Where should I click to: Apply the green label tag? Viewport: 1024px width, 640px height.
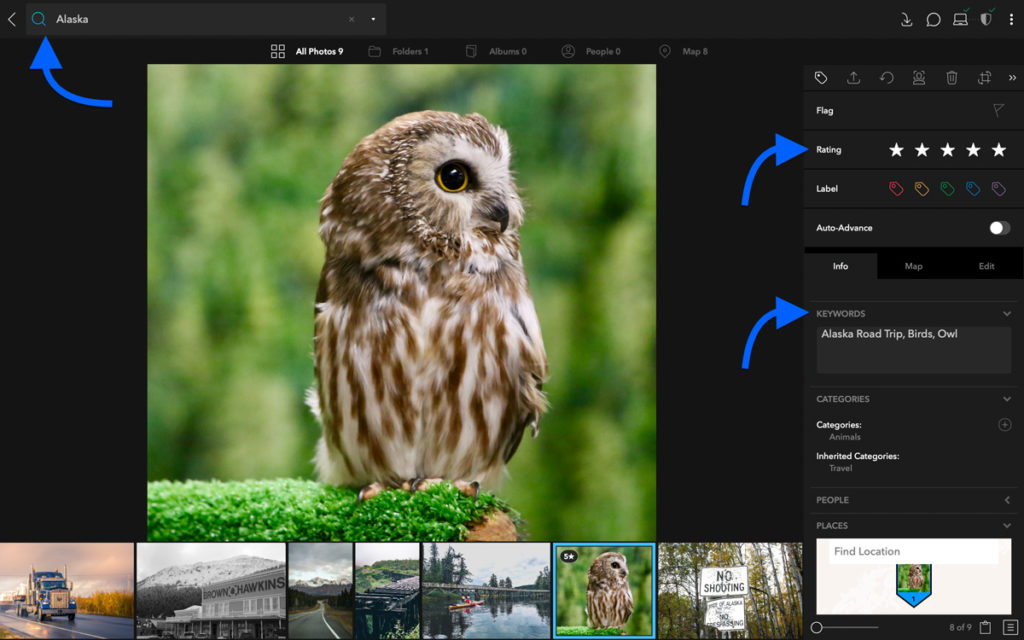pos(947,189)
